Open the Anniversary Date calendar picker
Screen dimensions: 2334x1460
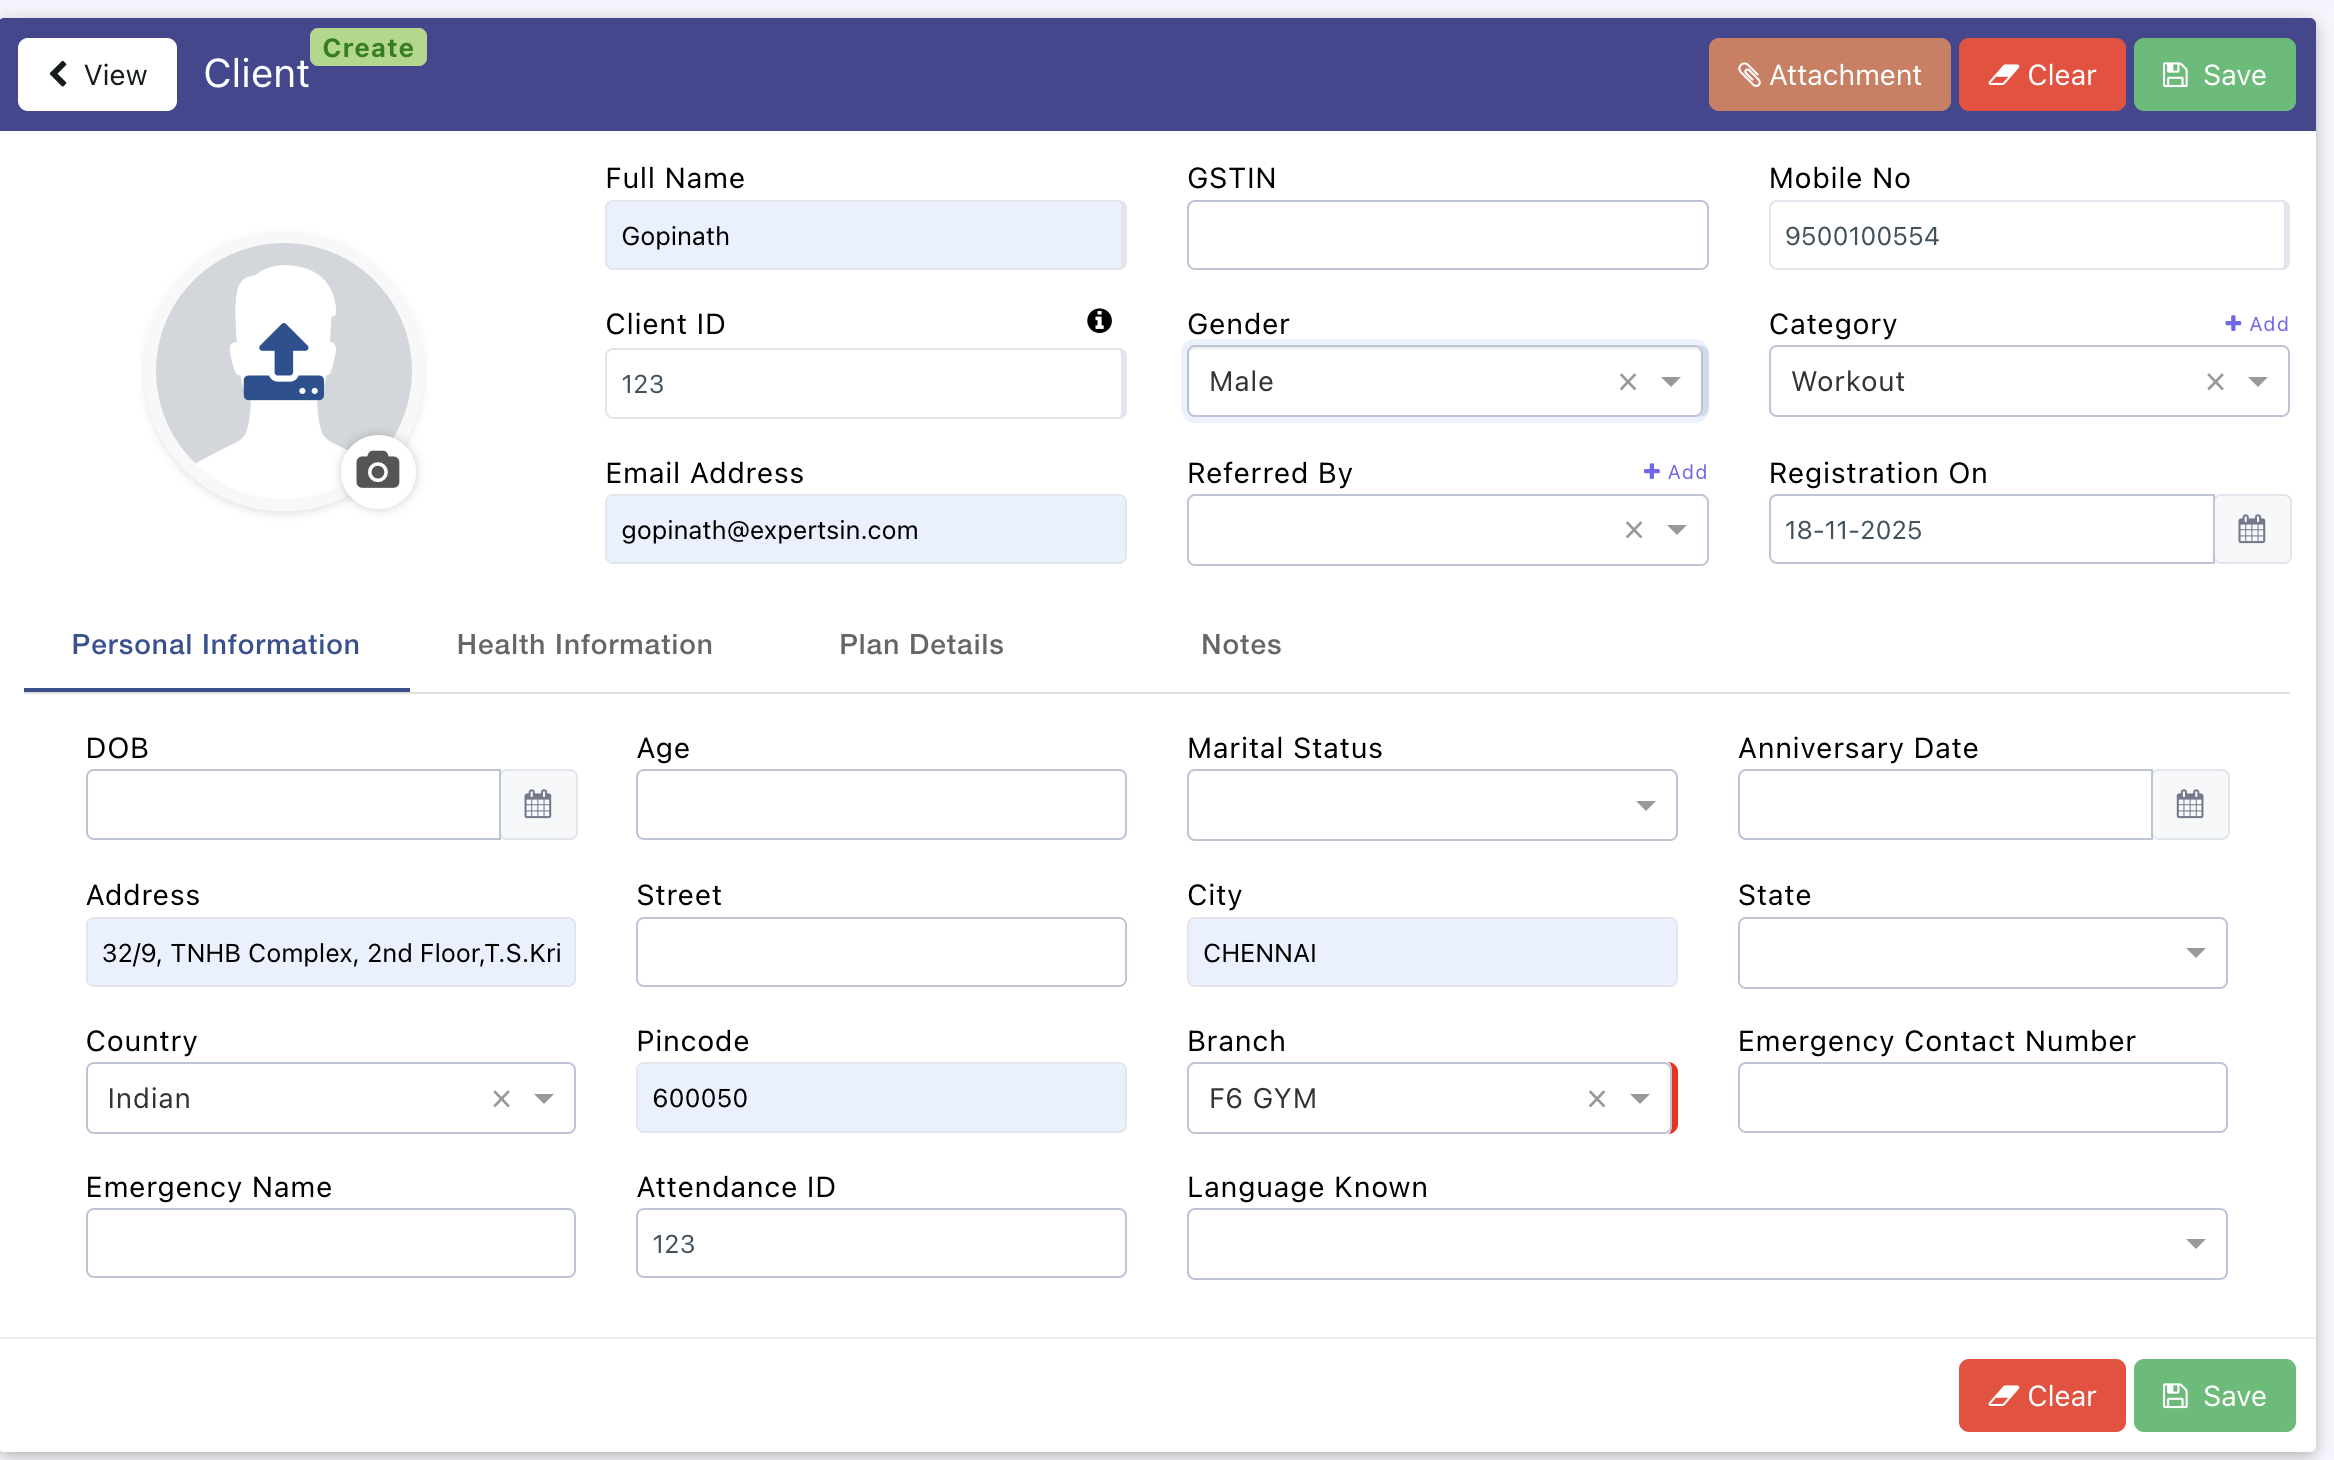tap(2189, 804)
